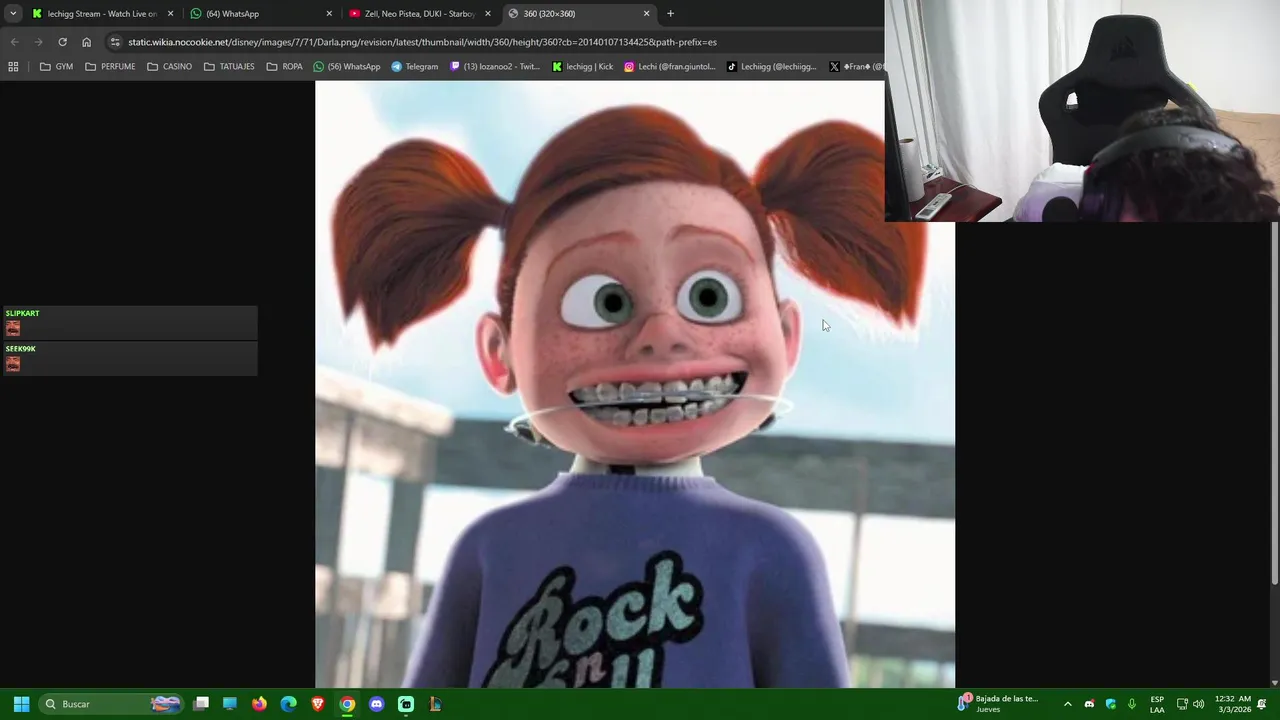The height and width of the screenshot is (720, 1280).
Task: Close the Zell, Neo Pistea YouTube tab
Action: pos(488,14)
